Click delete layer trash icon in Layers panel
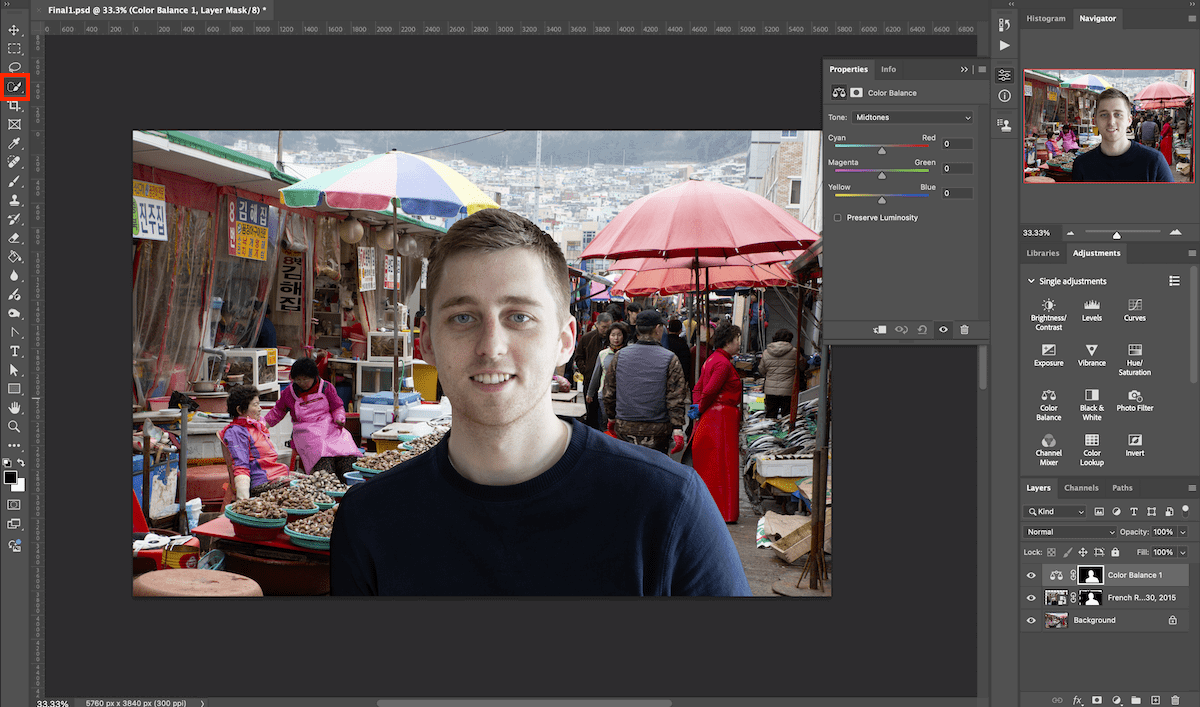1200x707 pixels. [x=1176, y=699]
